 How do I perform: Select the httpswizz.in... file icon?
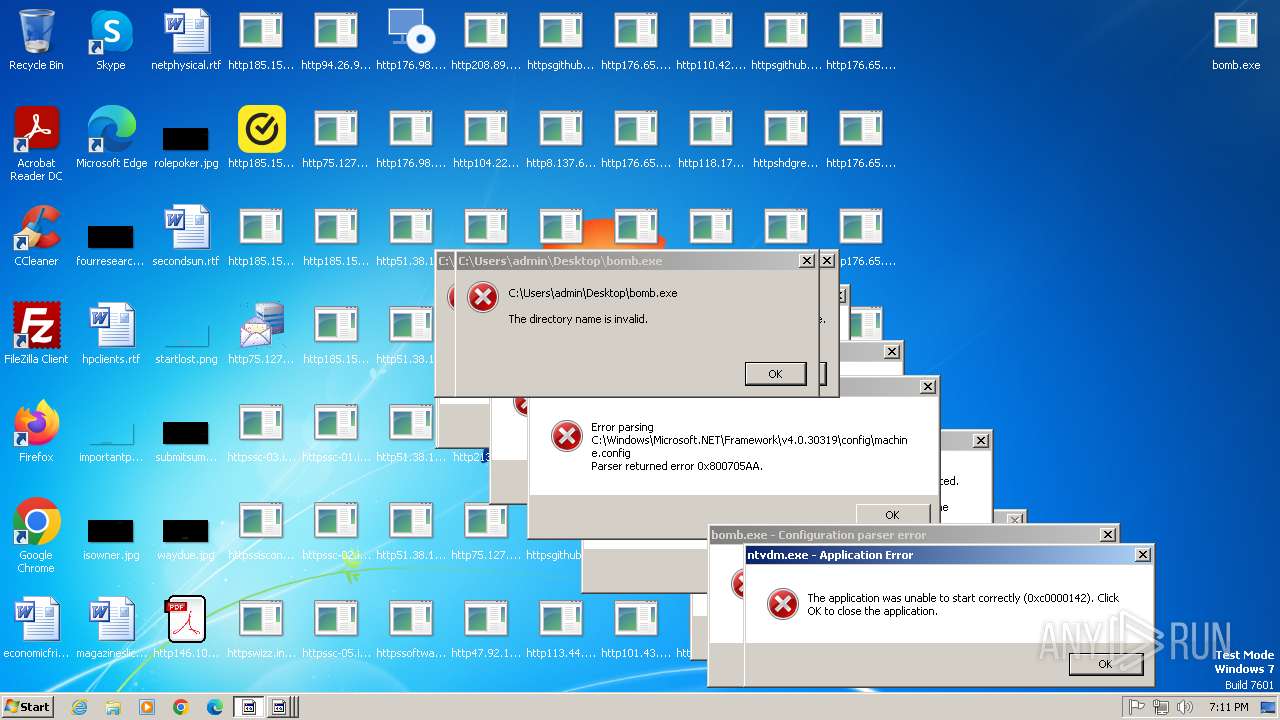click(x=261, y=628)
